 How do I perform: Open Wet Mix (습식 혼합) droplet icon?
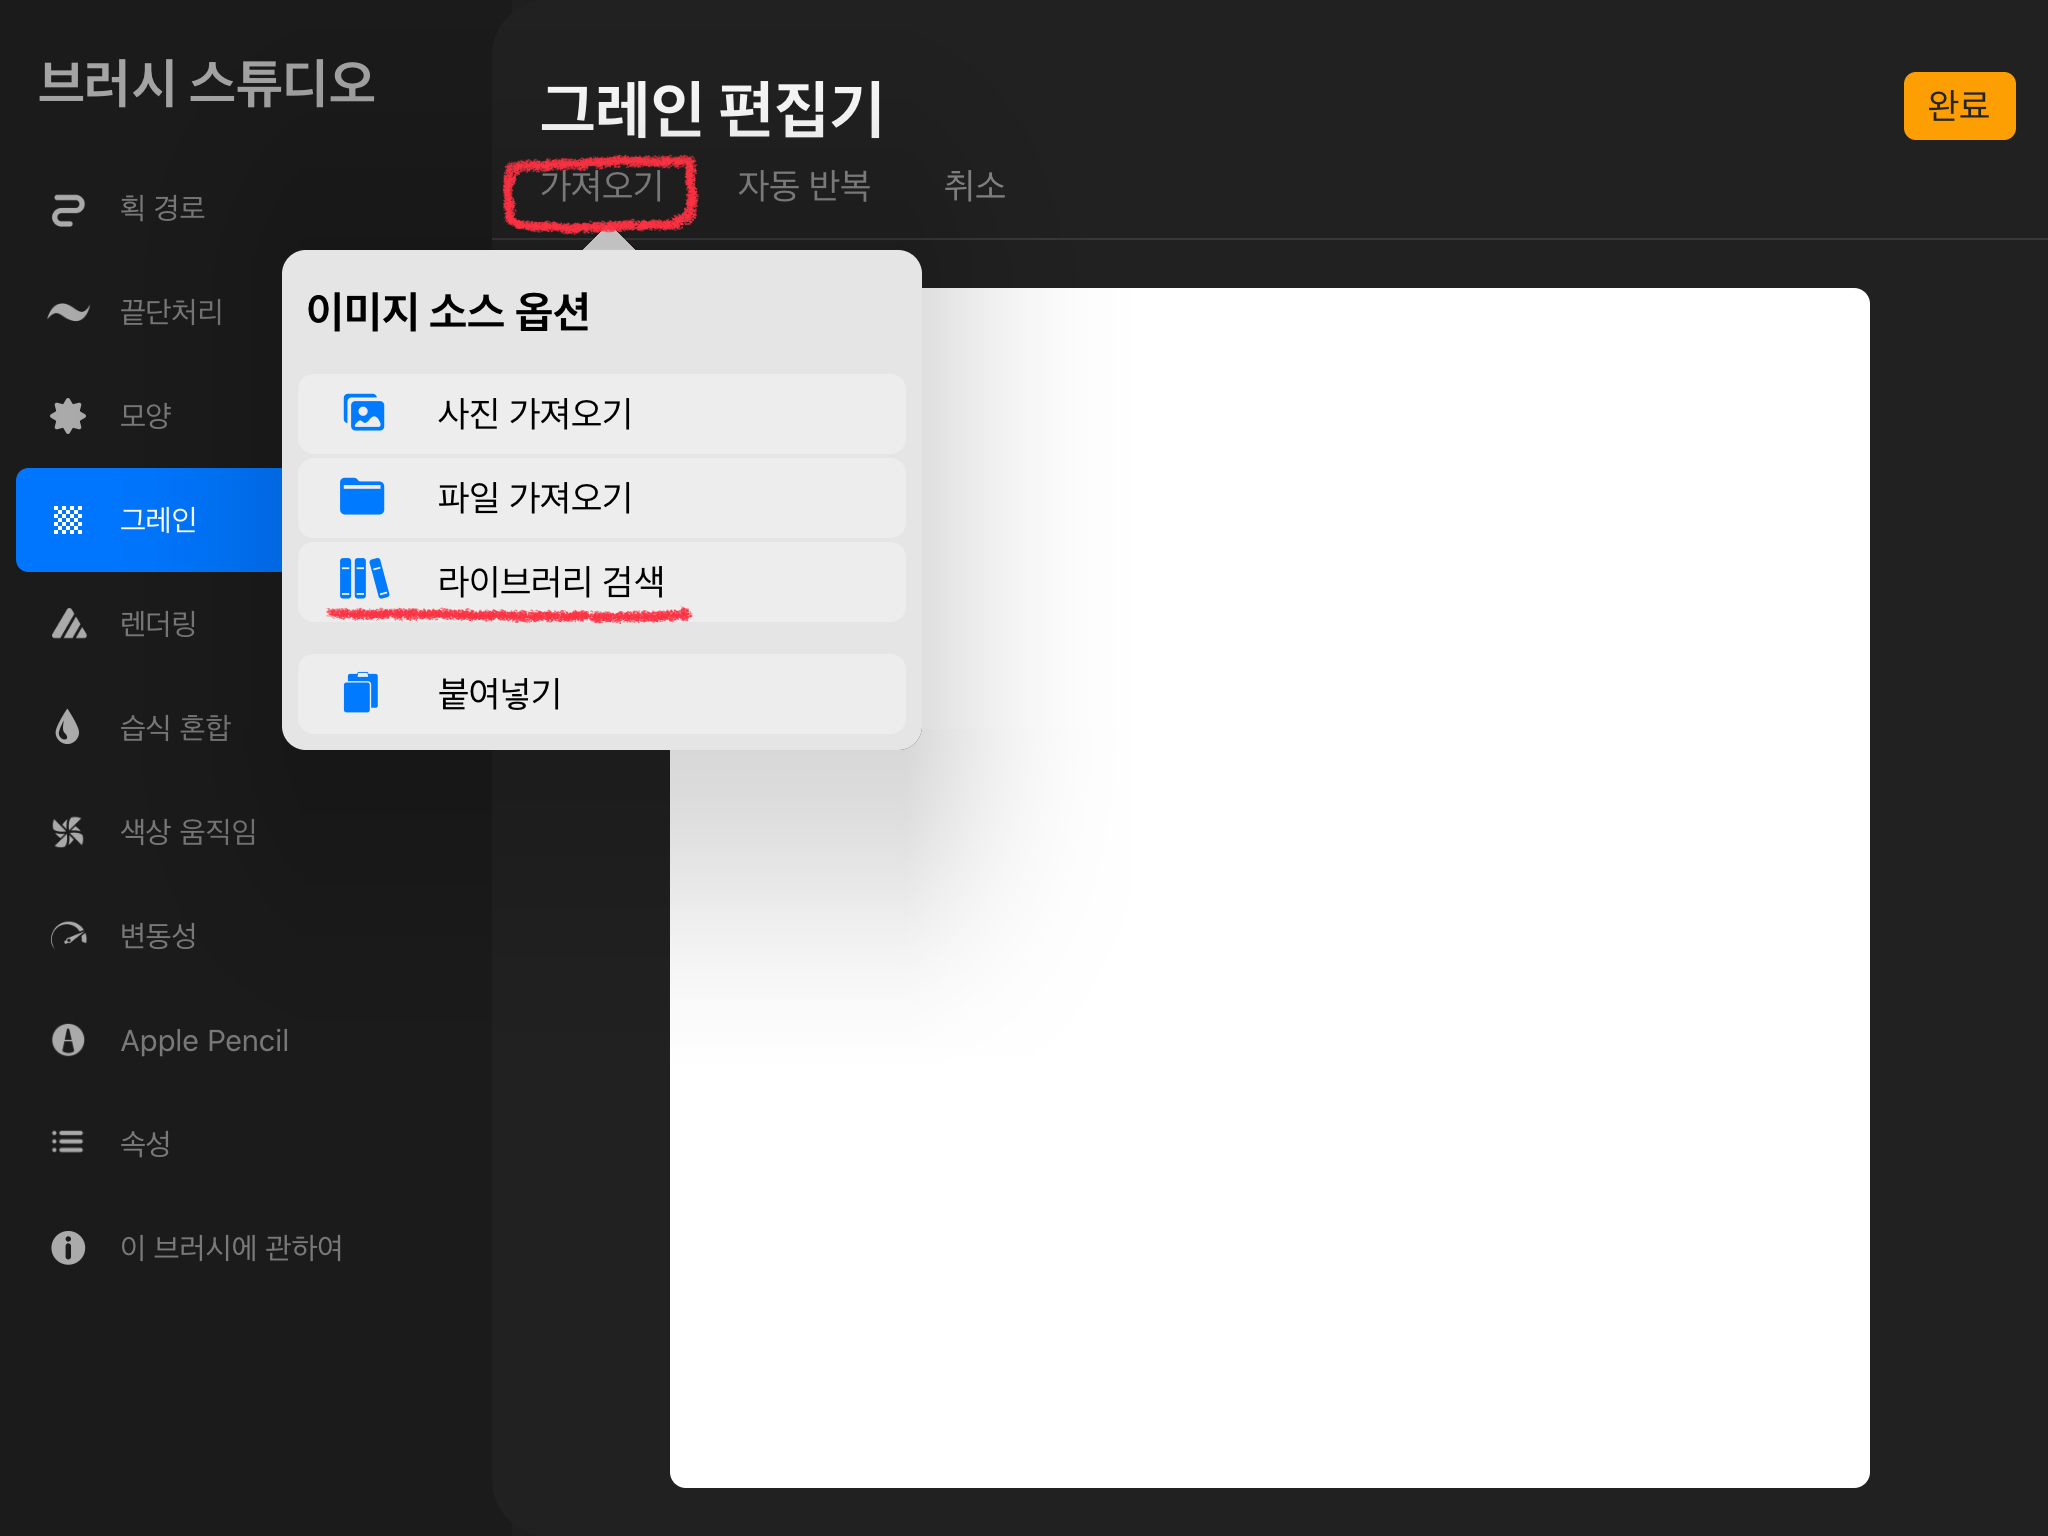(68, 728)
